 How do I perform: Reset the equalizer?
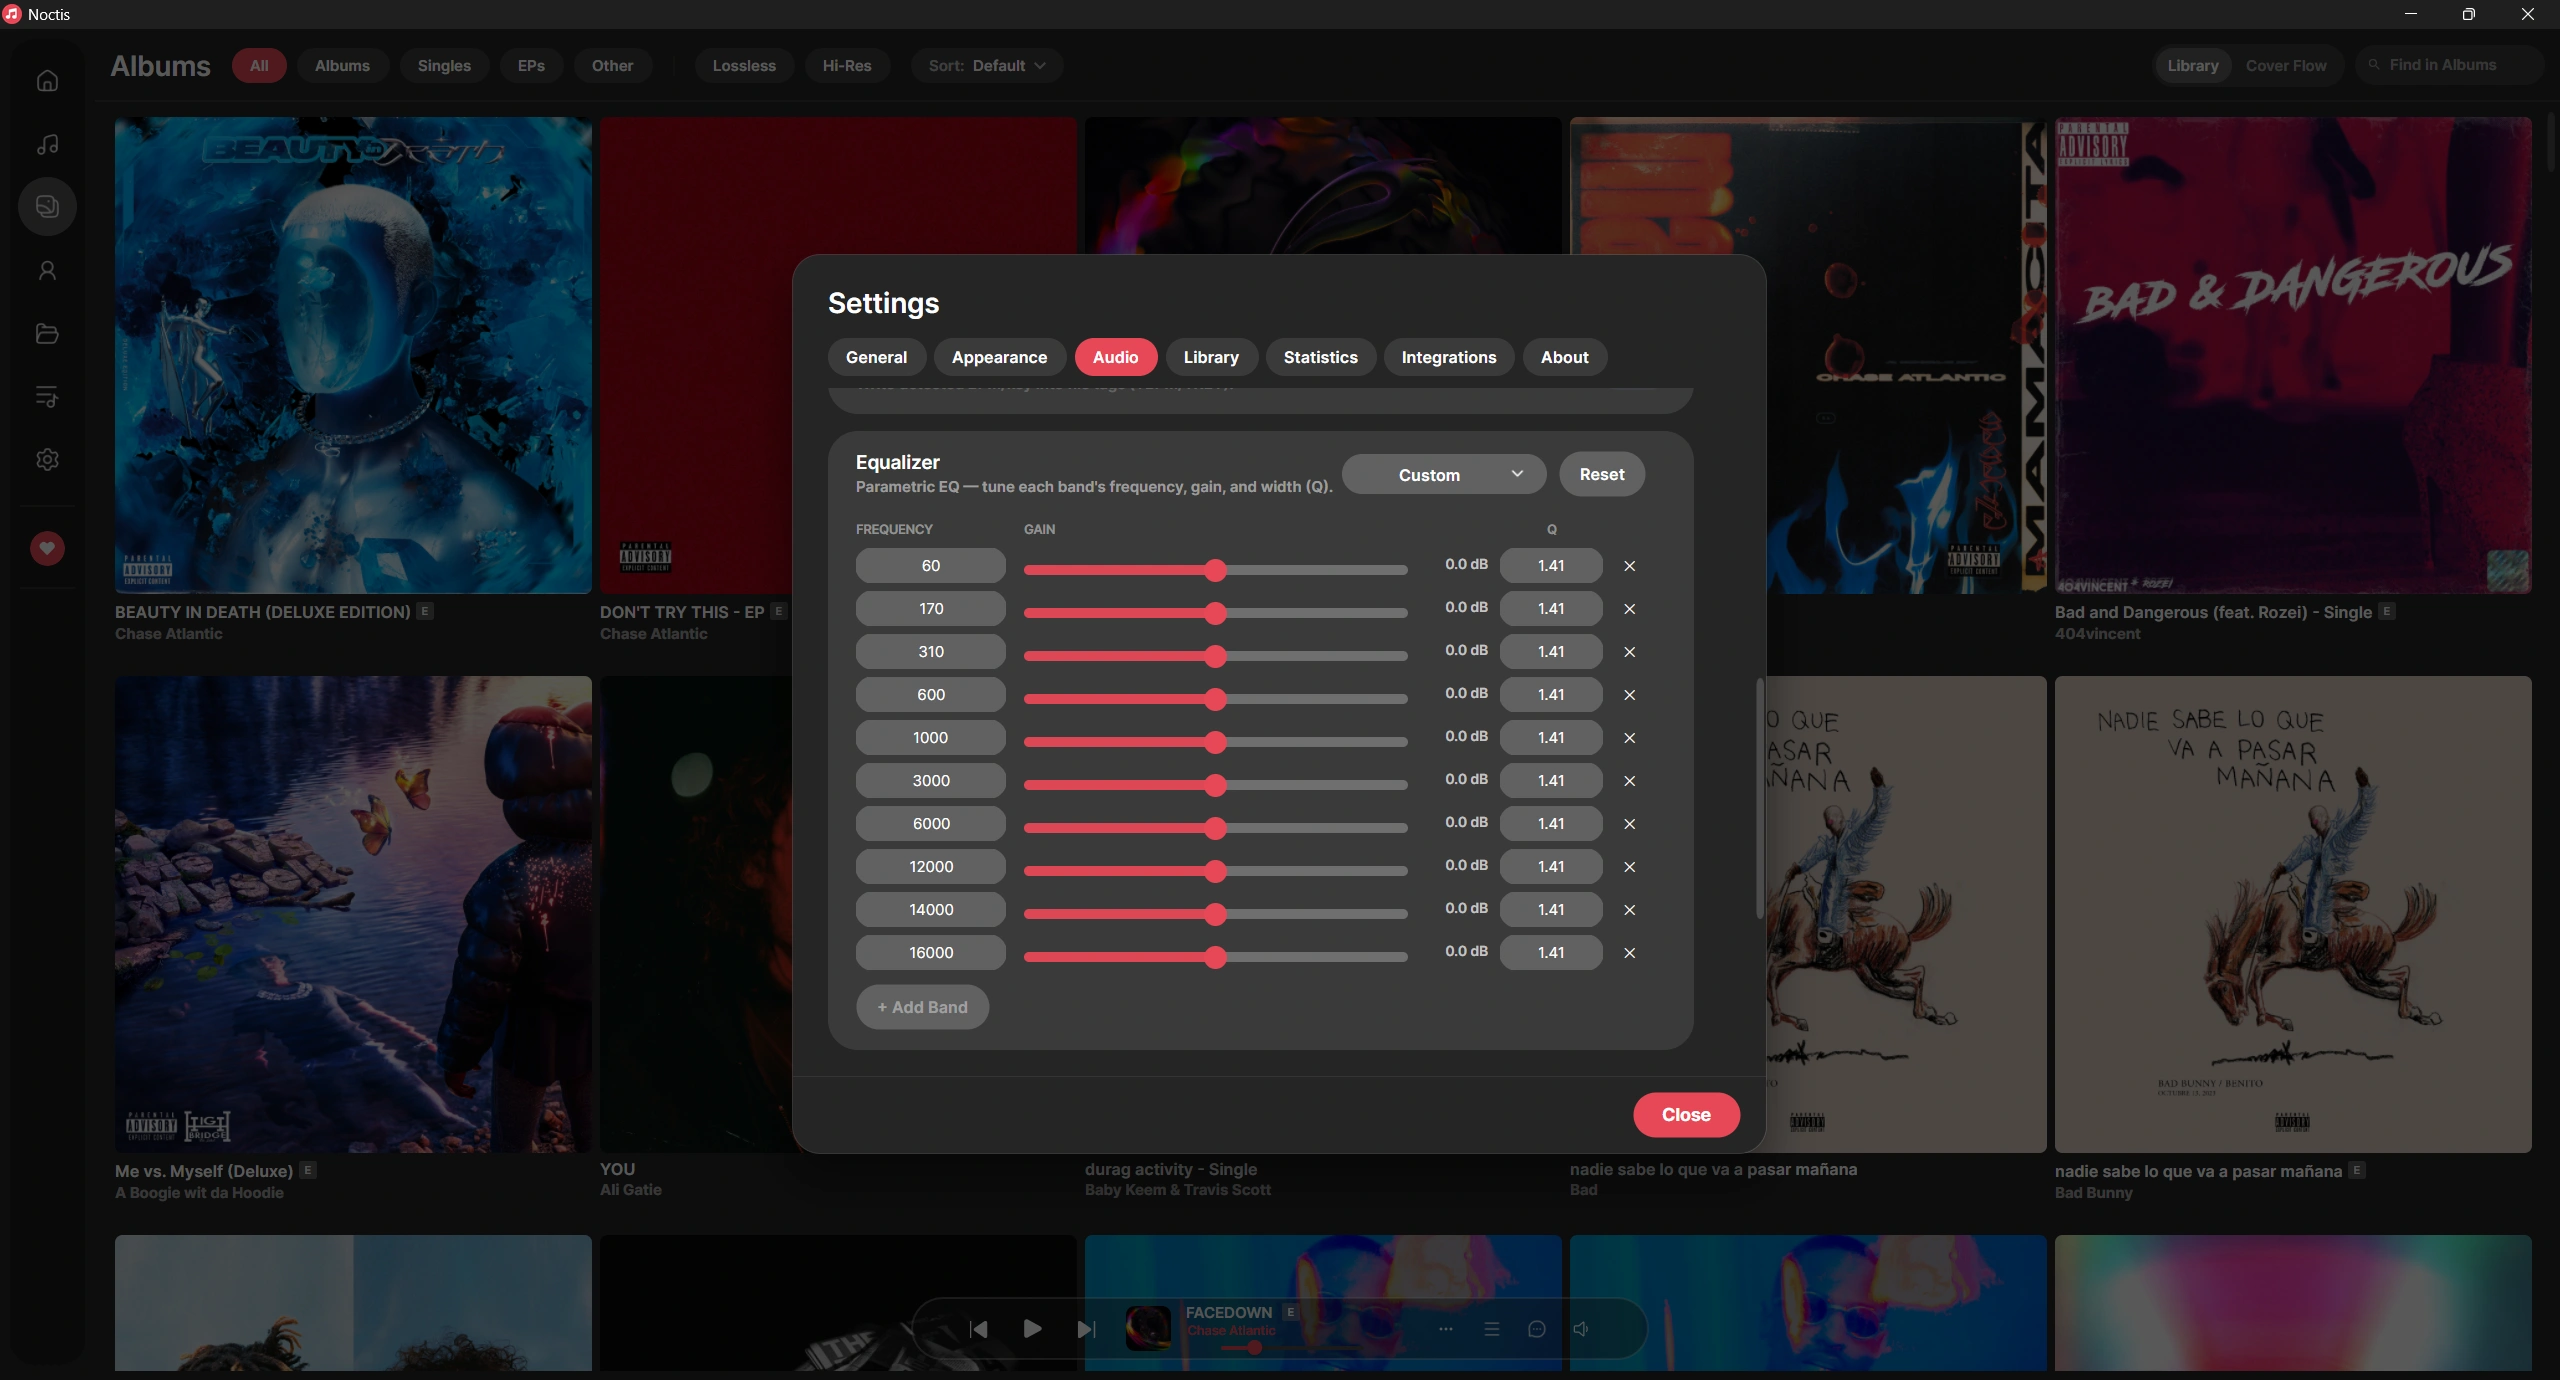pos(1602,475)
